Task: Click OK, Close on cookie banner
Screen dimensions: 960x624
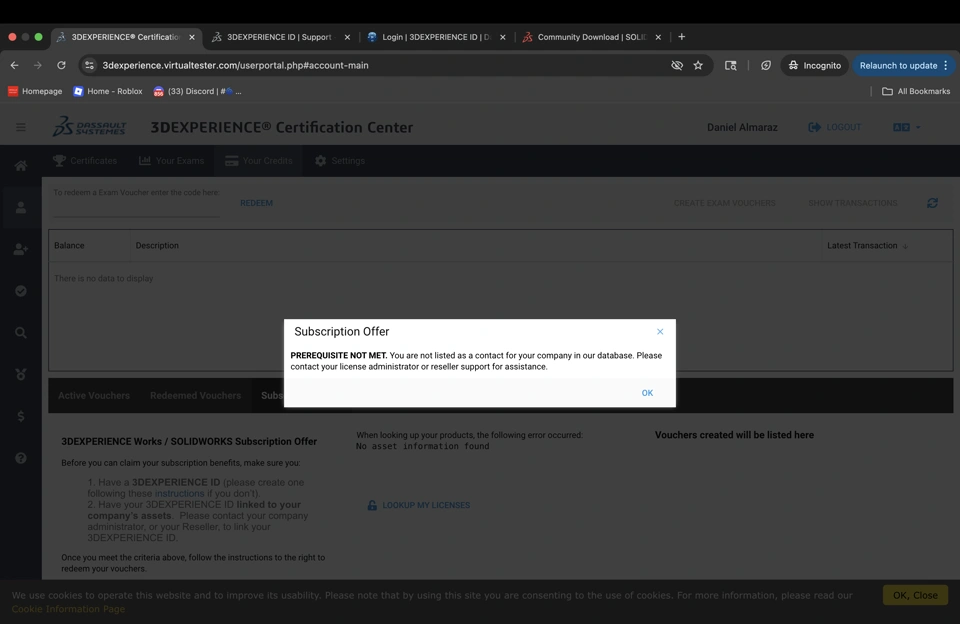Action: [x=915, y=595]
